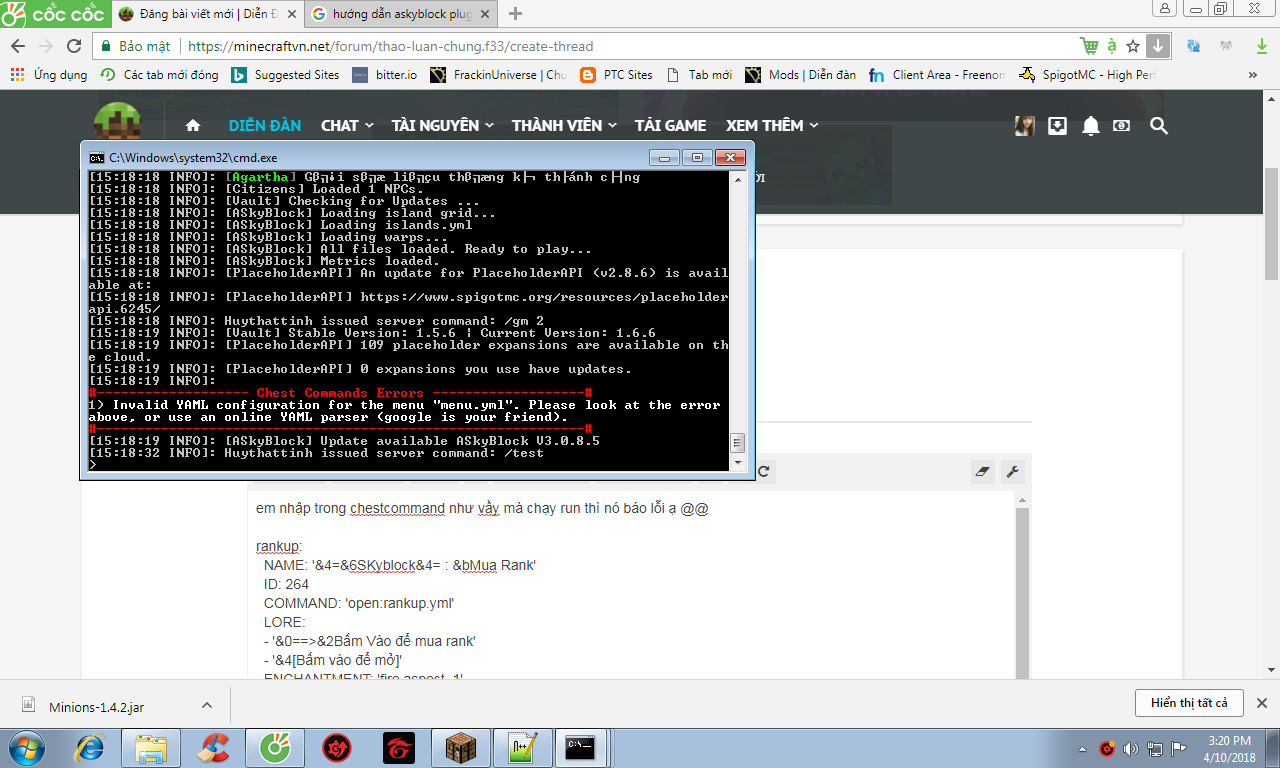Screen dimensions: 1280x768
Task: Click the taskbar clock showing 3:20 PM
Action: pos(1229,748)
